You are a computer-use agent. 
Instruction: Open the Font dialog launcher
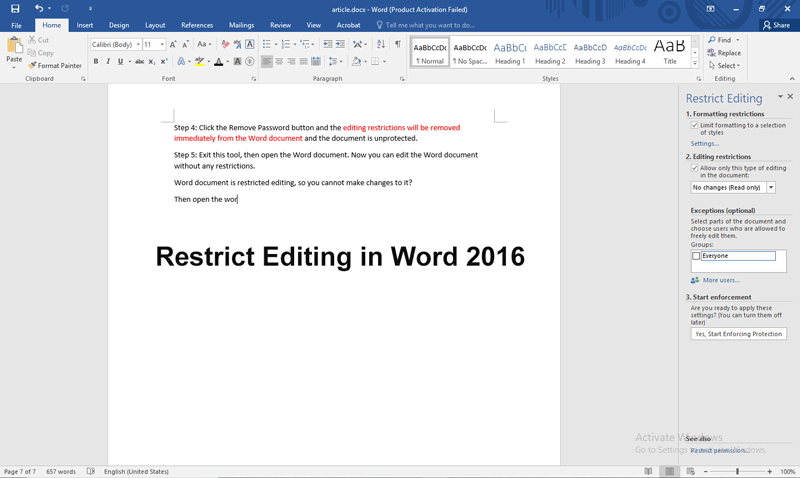coord(254,79)
